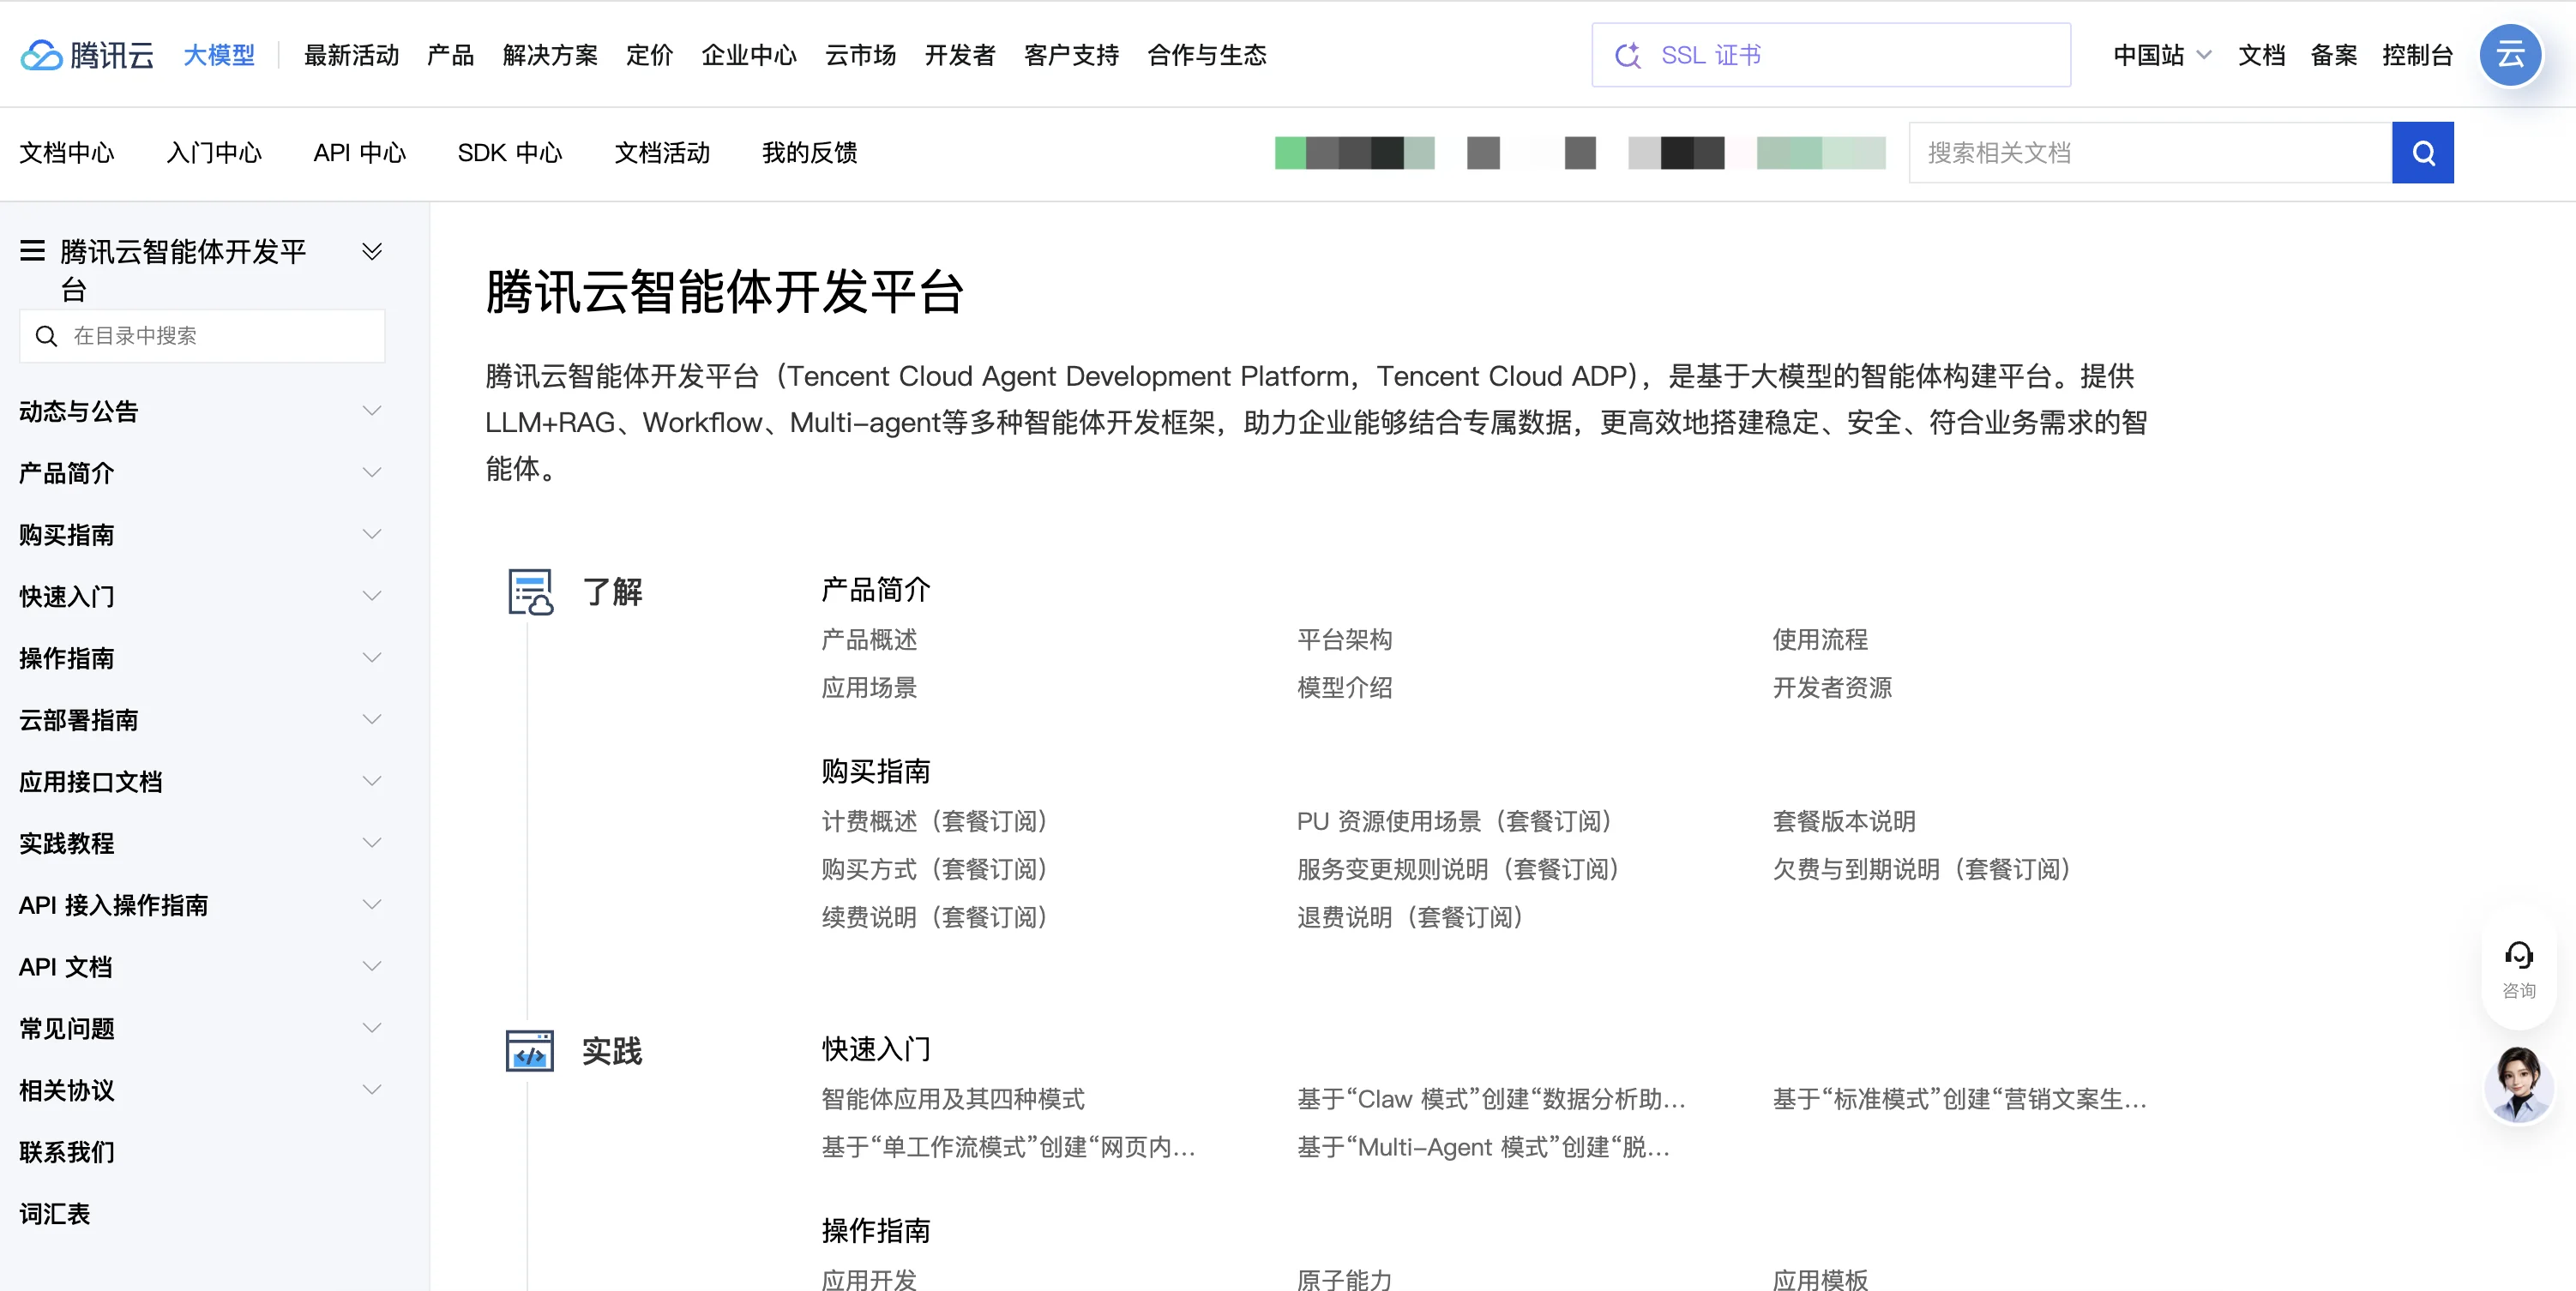Open the 模型介绍 link
The image size is (2576, 1291).
coord(1345,688)
